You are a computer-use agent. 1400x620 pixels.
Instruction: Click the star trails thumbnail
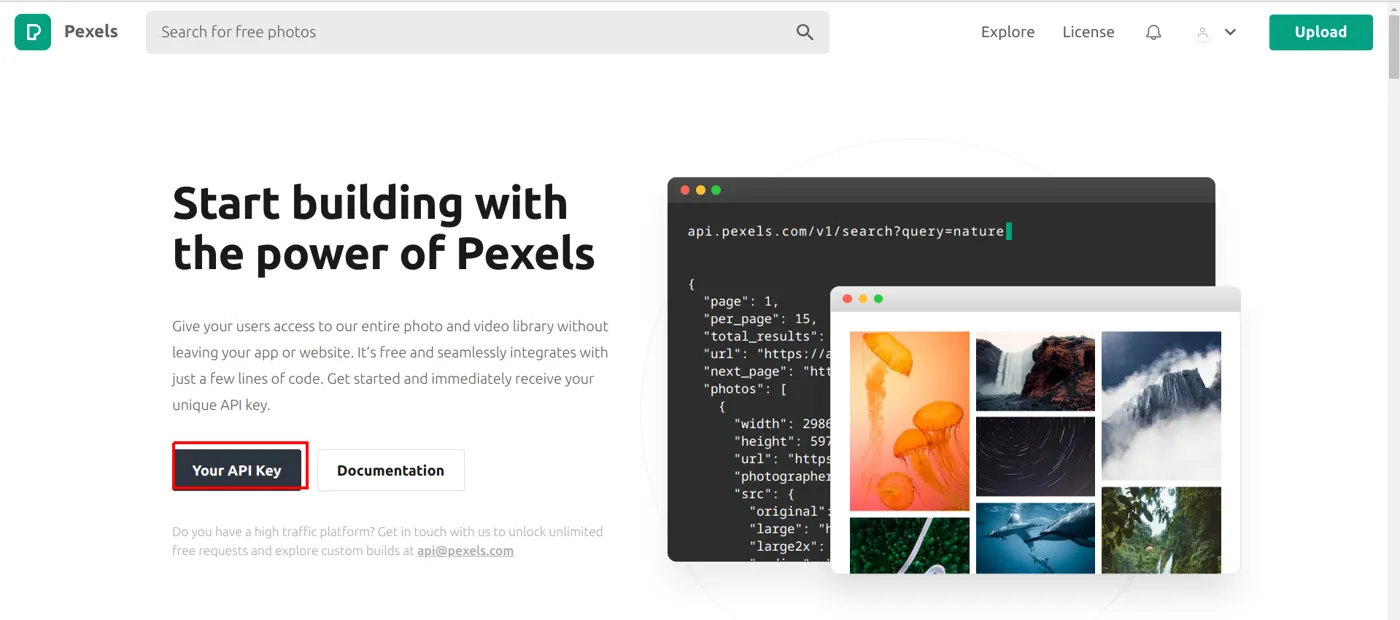pos(1035,457)
